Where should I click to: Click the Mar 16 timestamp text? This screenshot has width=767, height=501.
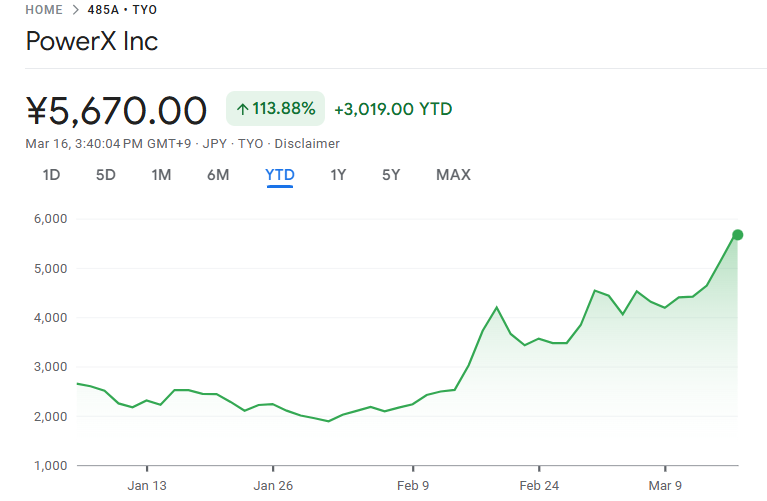tap(108, 144)
